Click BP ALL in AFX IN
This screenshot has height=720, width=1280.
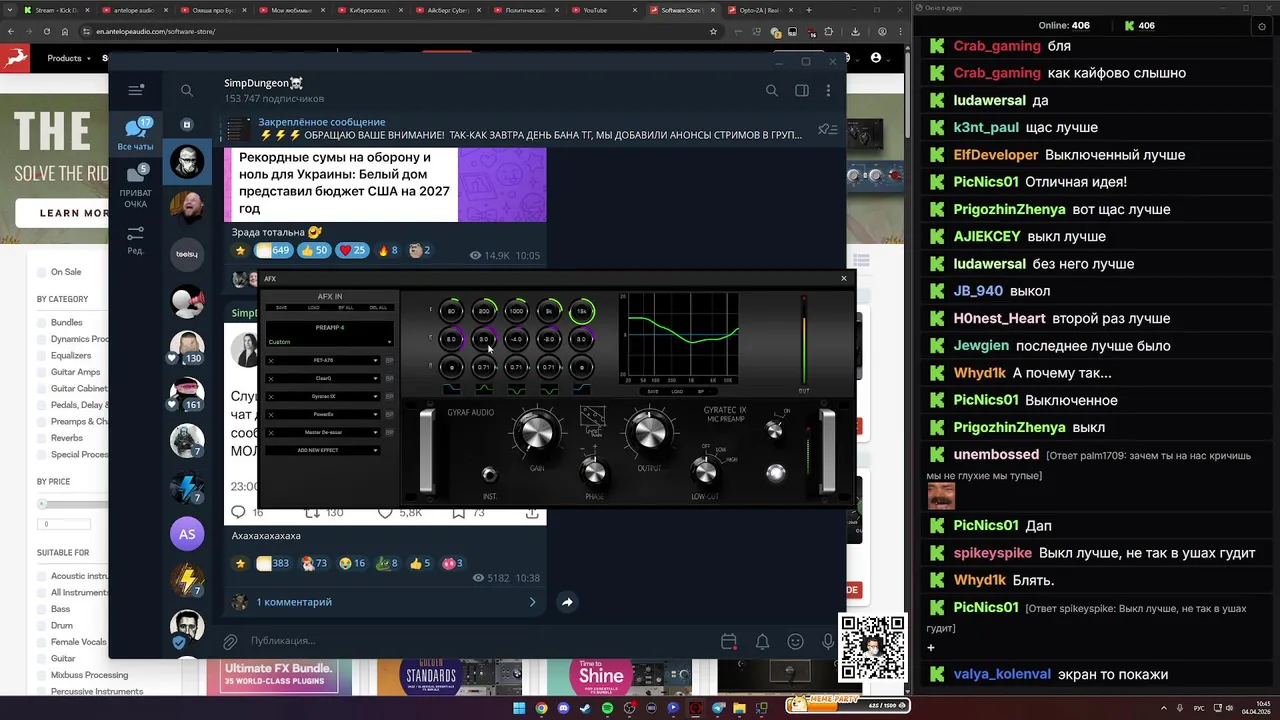pos(346,308)
